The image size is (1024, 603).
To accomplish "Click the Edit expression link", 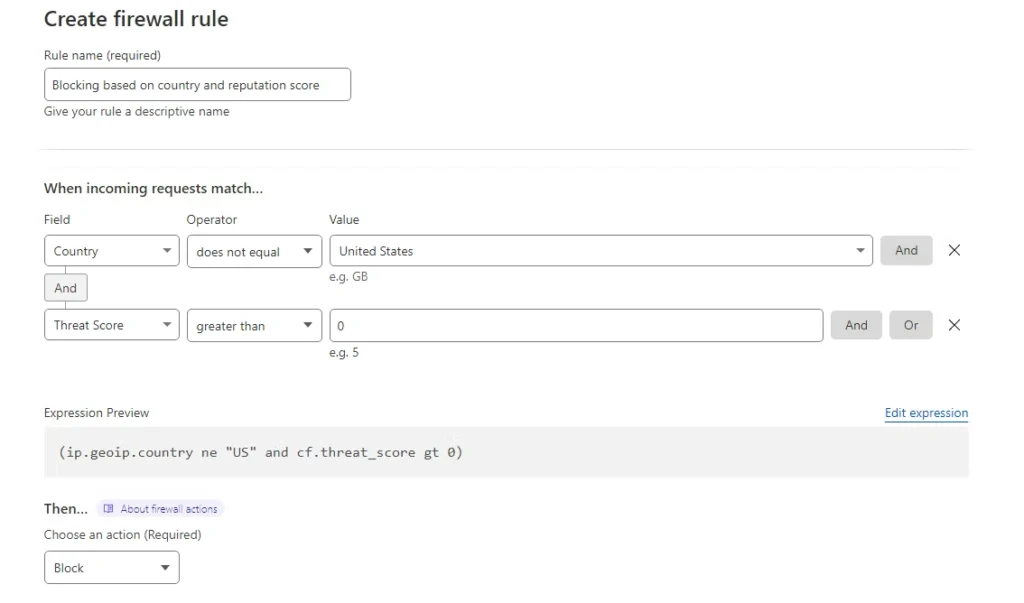I will pos(926,413).
